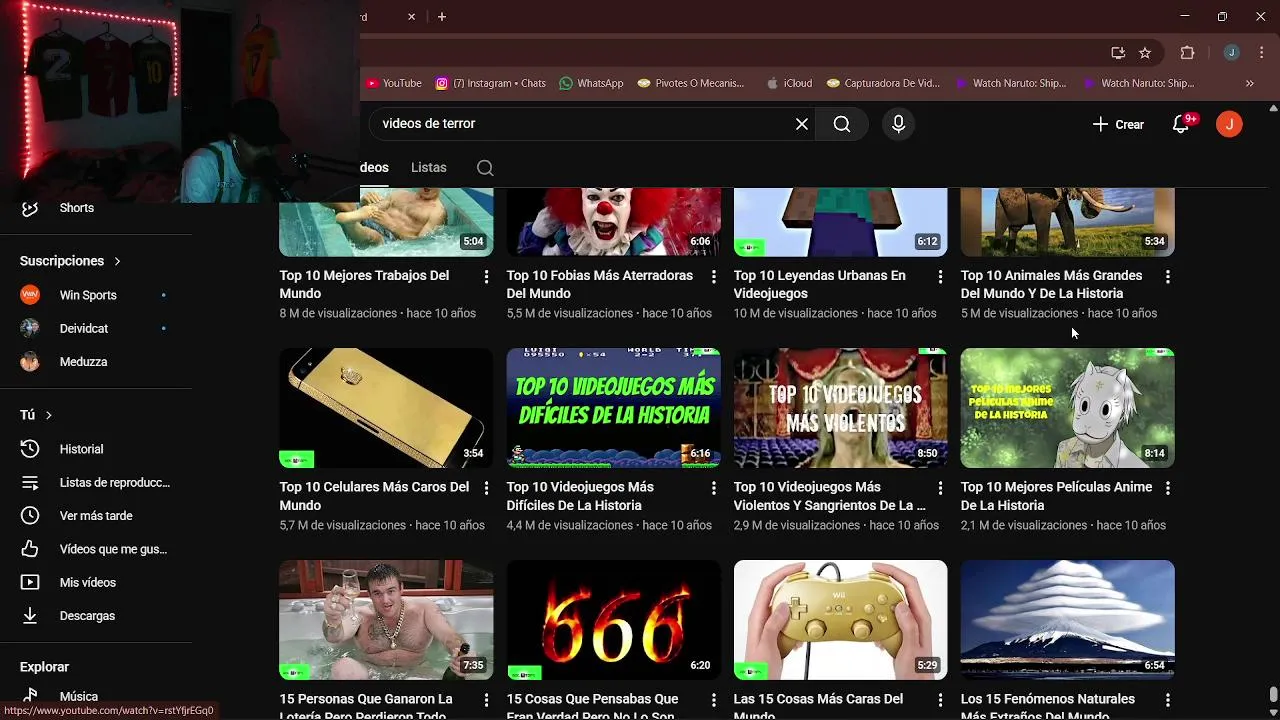Show more bookmarks chevron
1280x720 pixels.
(1250, 83)
